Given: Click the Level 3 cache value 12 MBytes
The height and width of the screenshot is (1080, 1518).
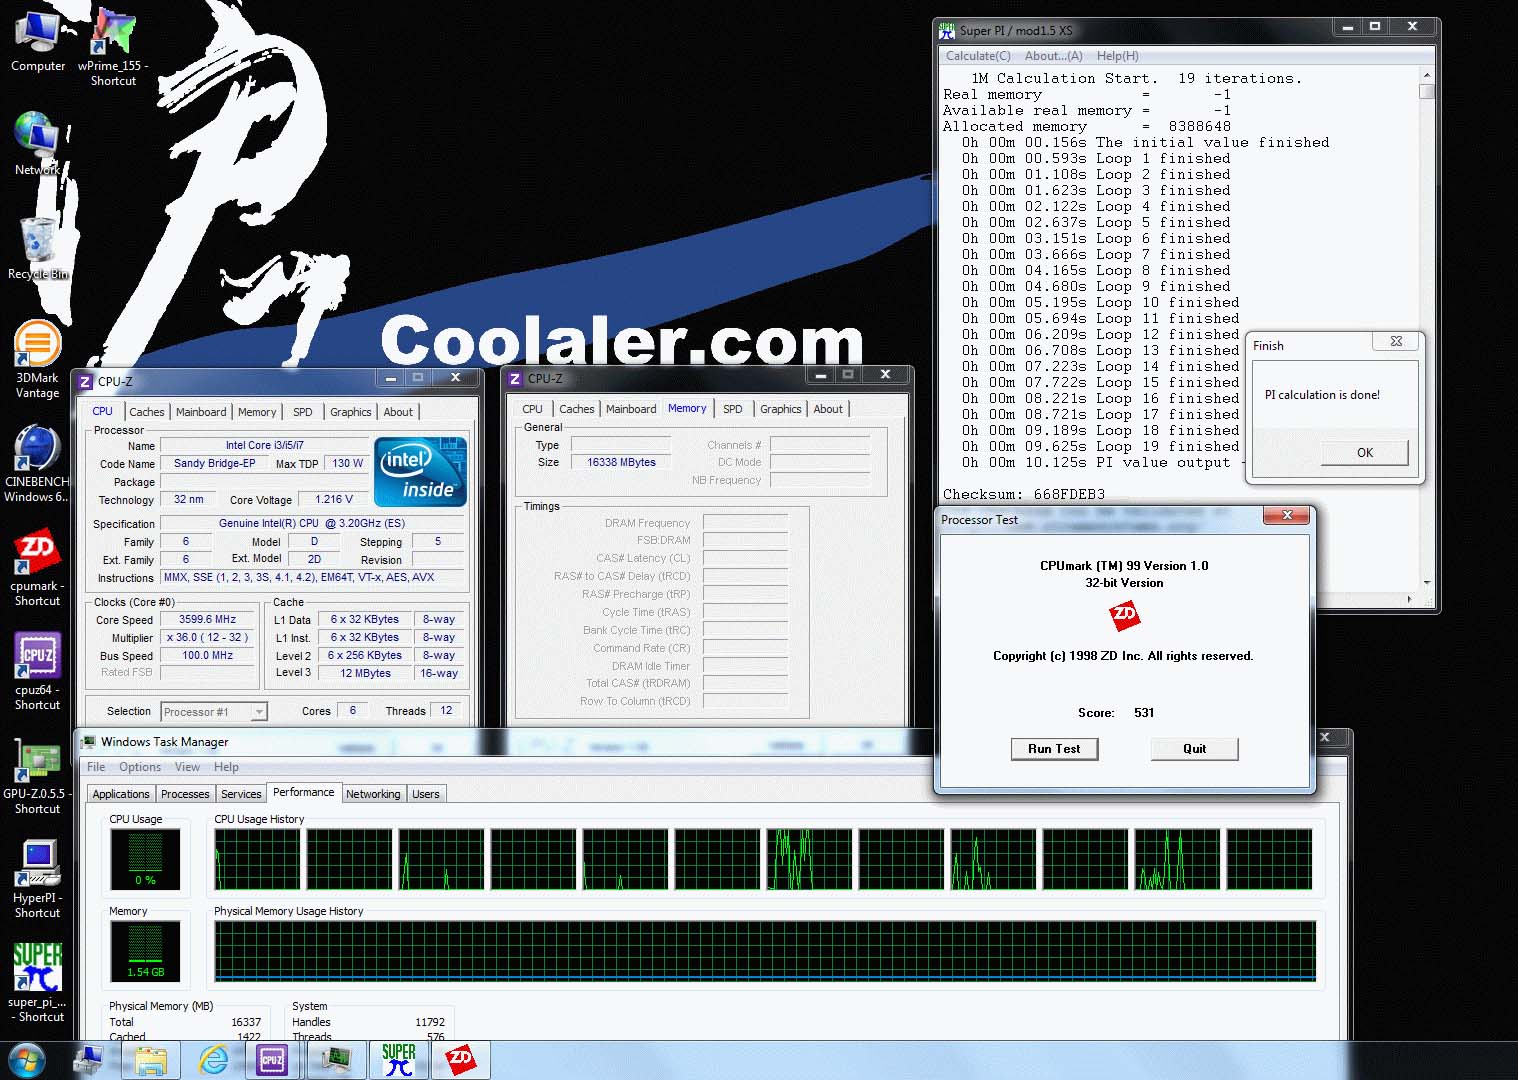Looking at the screenshot, I should point(365,674).
